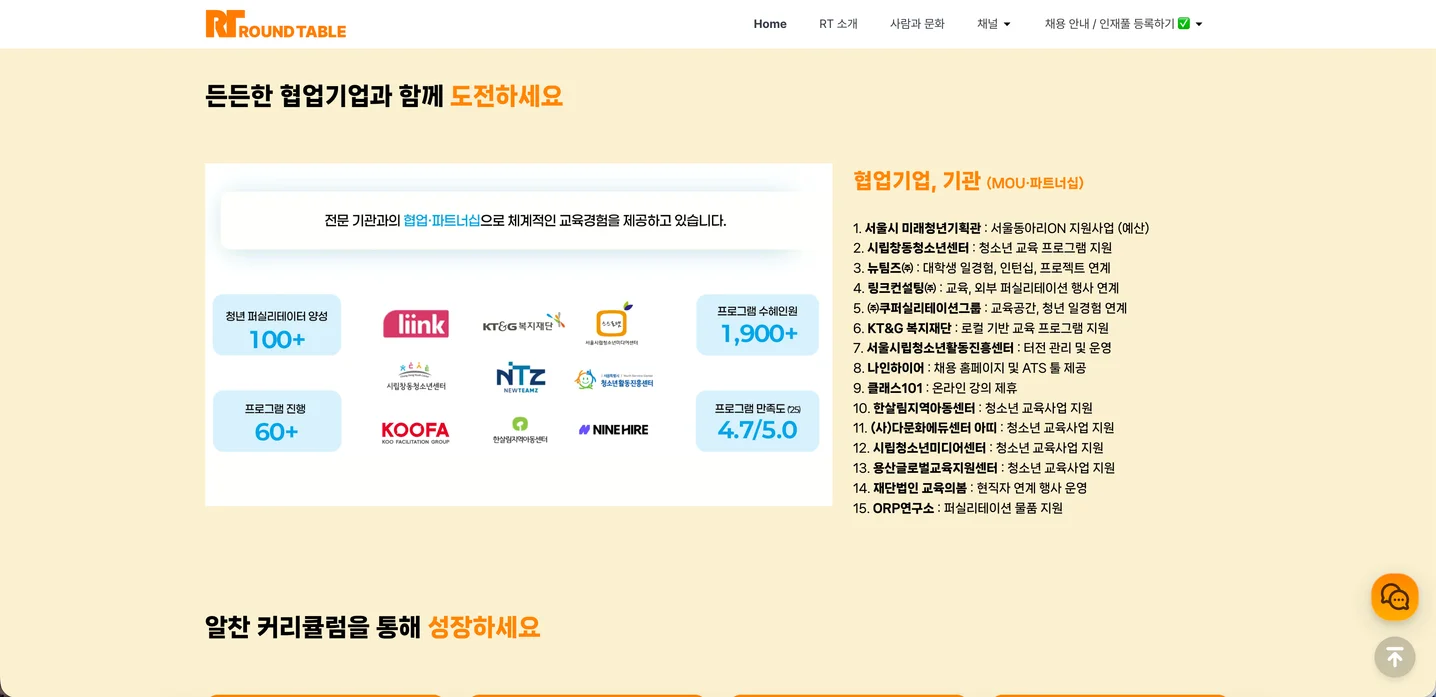Click the NINE HIRE partner logo
The image size is (1436, 697).
click(614, 429)
